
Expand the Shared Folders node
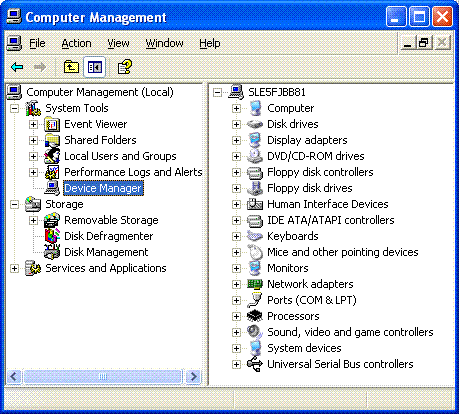(33, 140)
